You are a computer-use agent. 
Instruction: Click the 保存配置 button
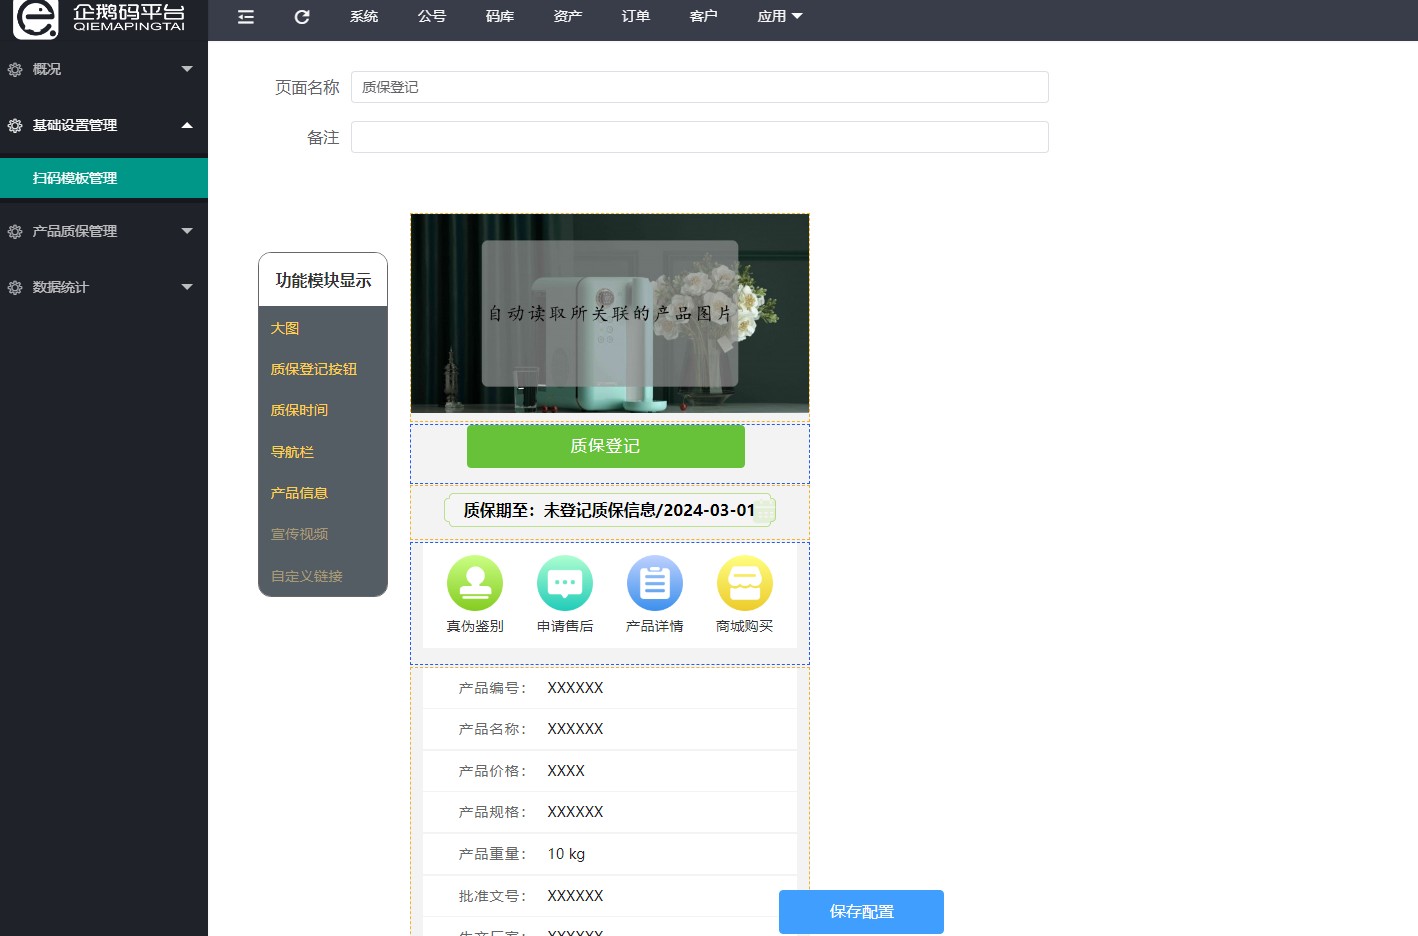click(861, 912)
